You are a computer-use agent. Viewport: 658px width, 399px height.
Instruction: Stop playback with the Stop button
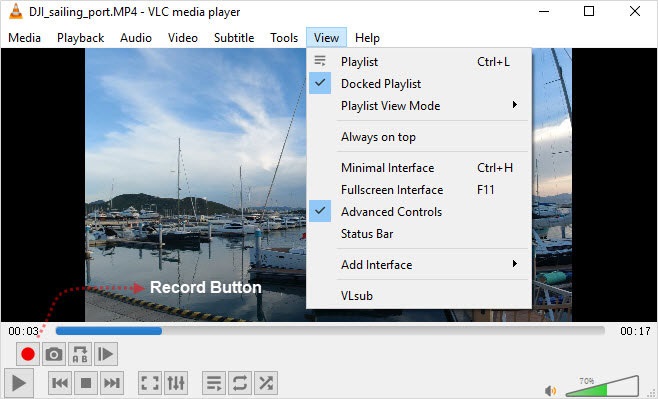(x=86, y=383)
